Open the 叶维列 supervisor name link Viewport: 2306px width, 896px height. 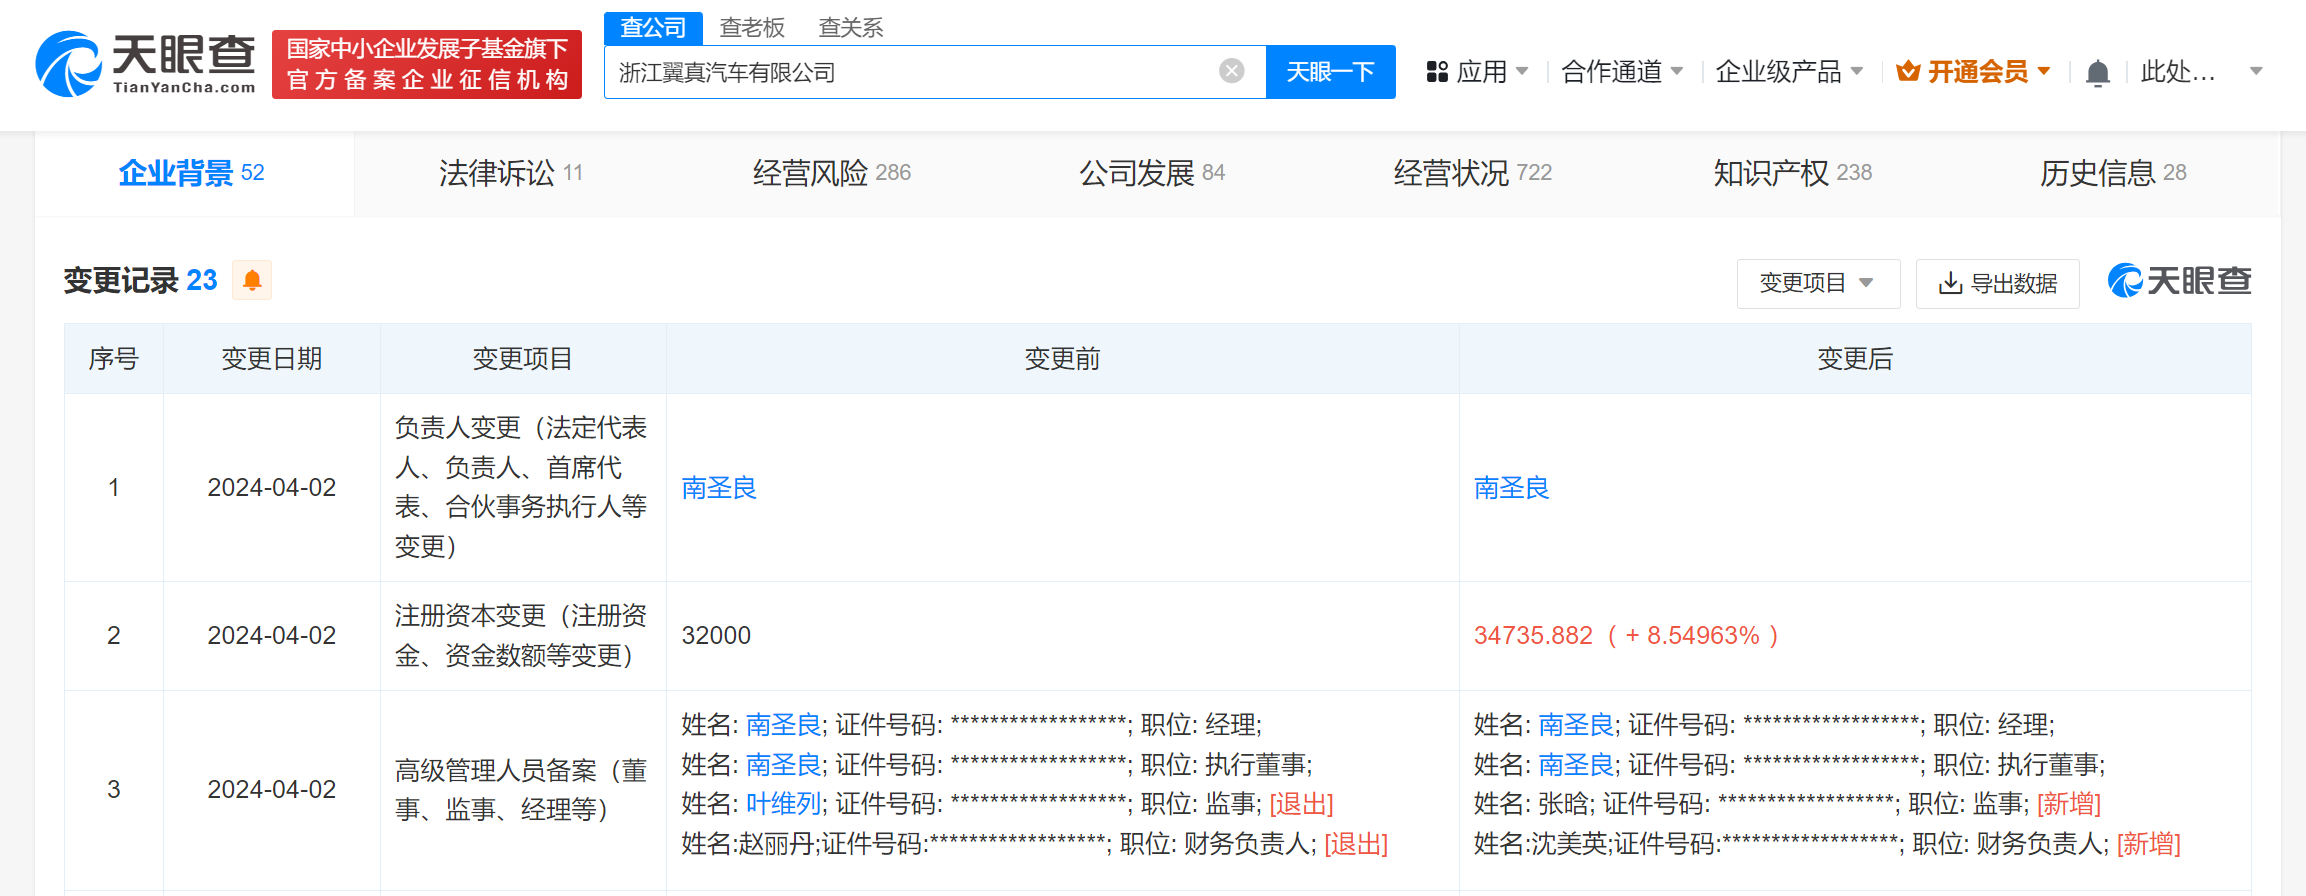(783, 804)
